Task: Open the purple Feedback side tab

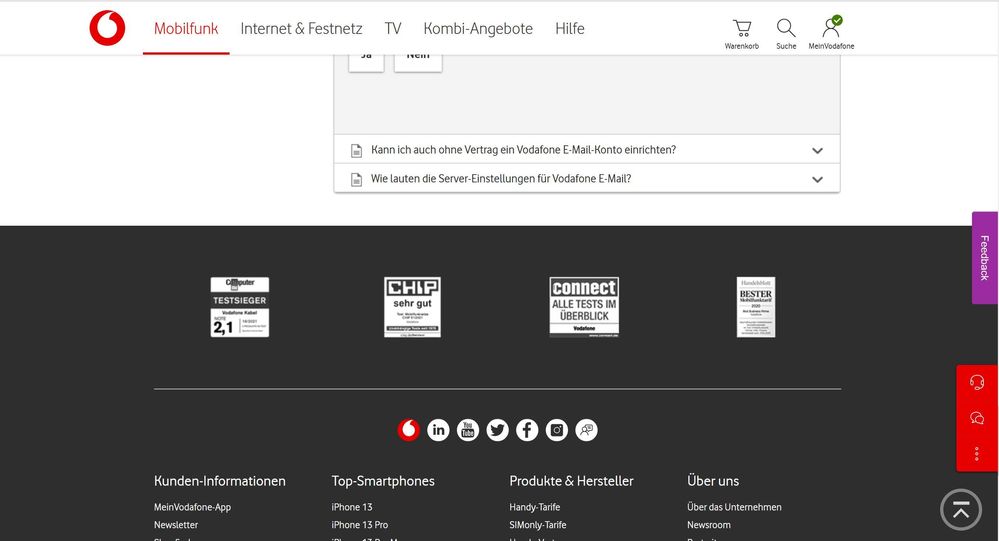Action: 984,257
